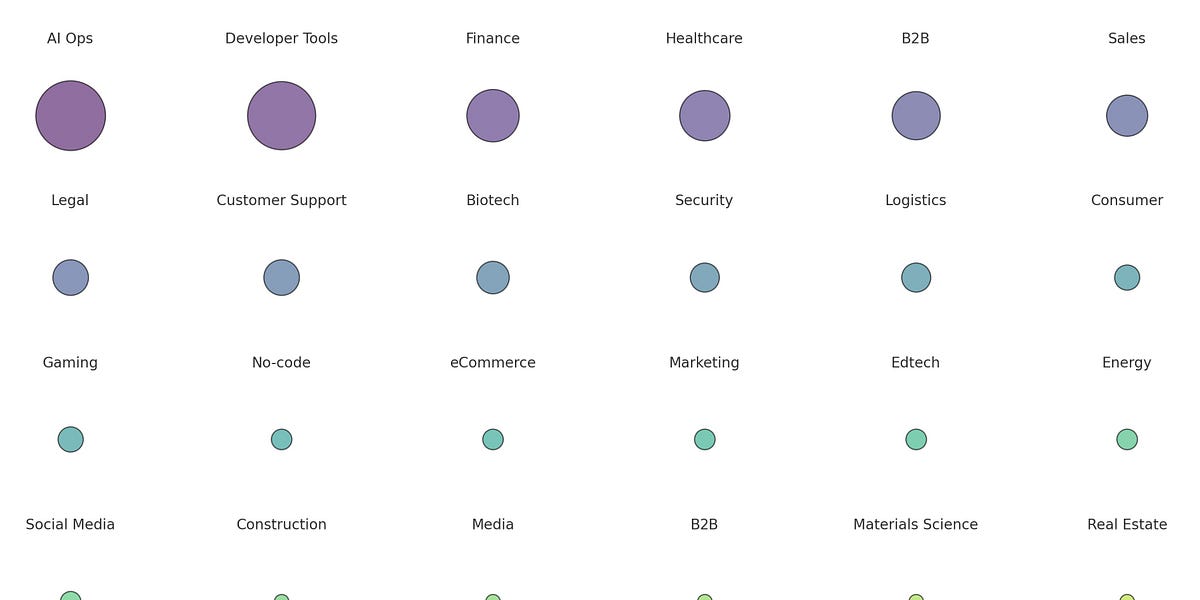
Task: Select the Logistics circle
Action: (916, 277)
